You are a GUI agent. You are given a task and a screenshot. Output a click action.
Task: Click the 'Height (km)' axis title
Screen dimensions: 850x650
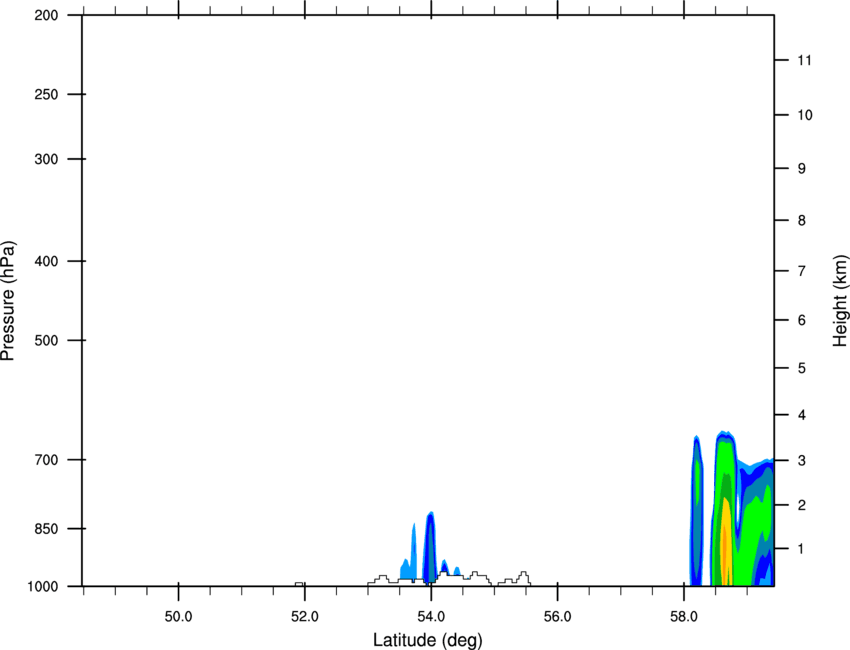coord(840,300)
